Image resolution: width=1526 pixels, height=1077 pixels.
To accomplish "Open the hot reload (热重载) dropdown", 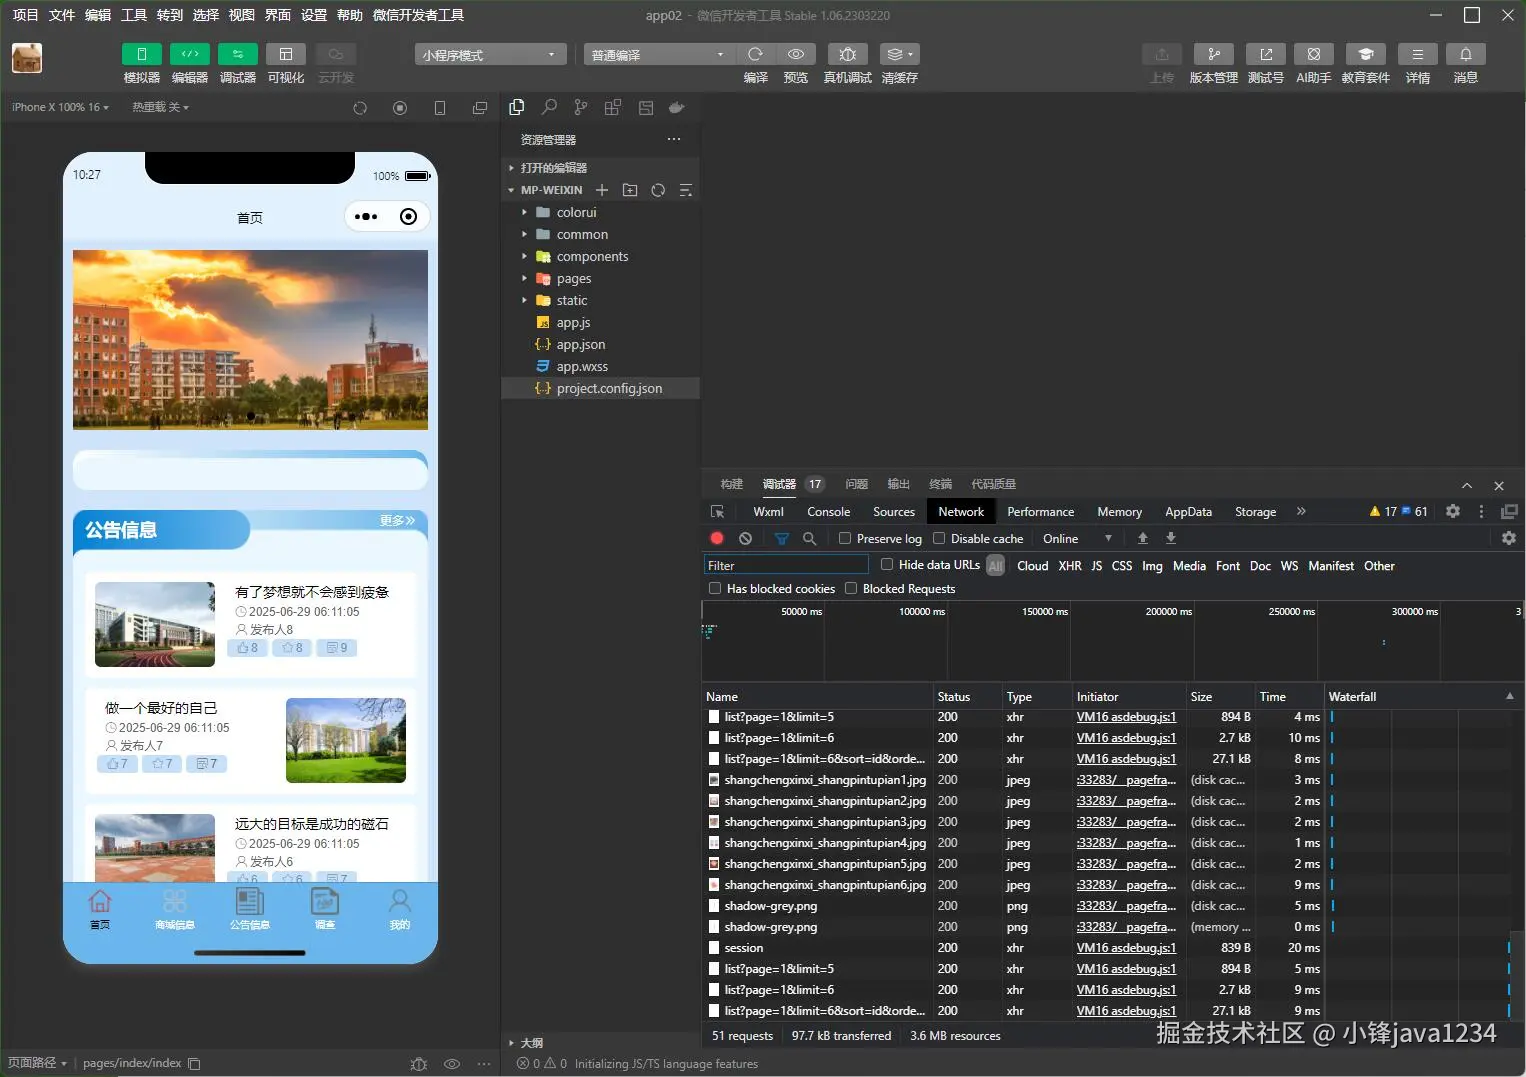I will 161,107.
